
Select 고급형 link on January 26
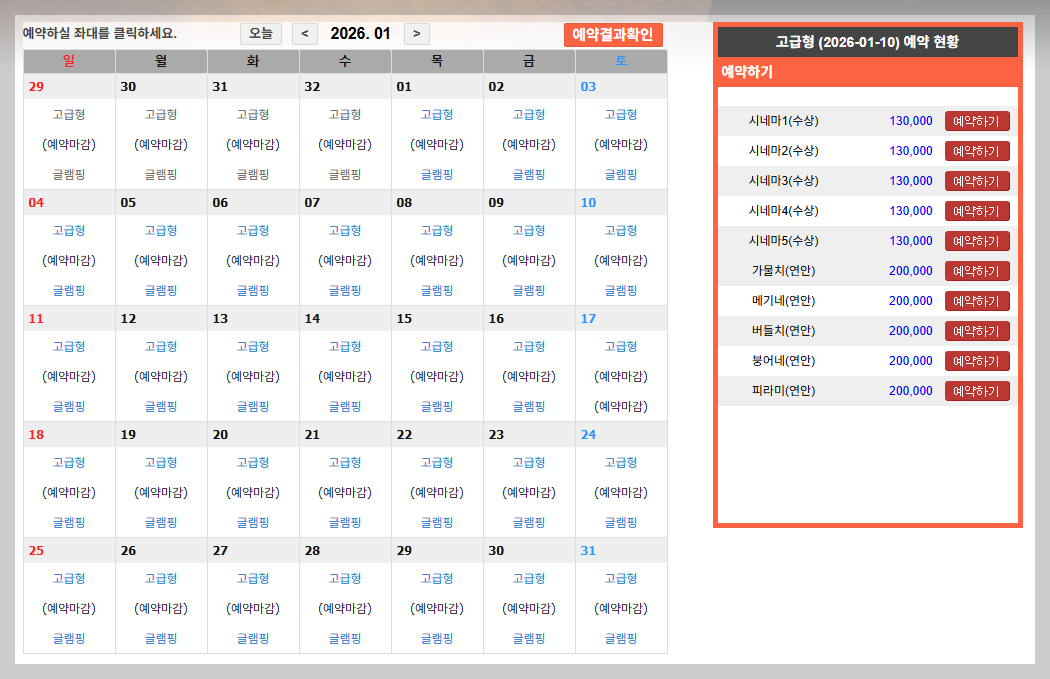(x=161, y=578)
